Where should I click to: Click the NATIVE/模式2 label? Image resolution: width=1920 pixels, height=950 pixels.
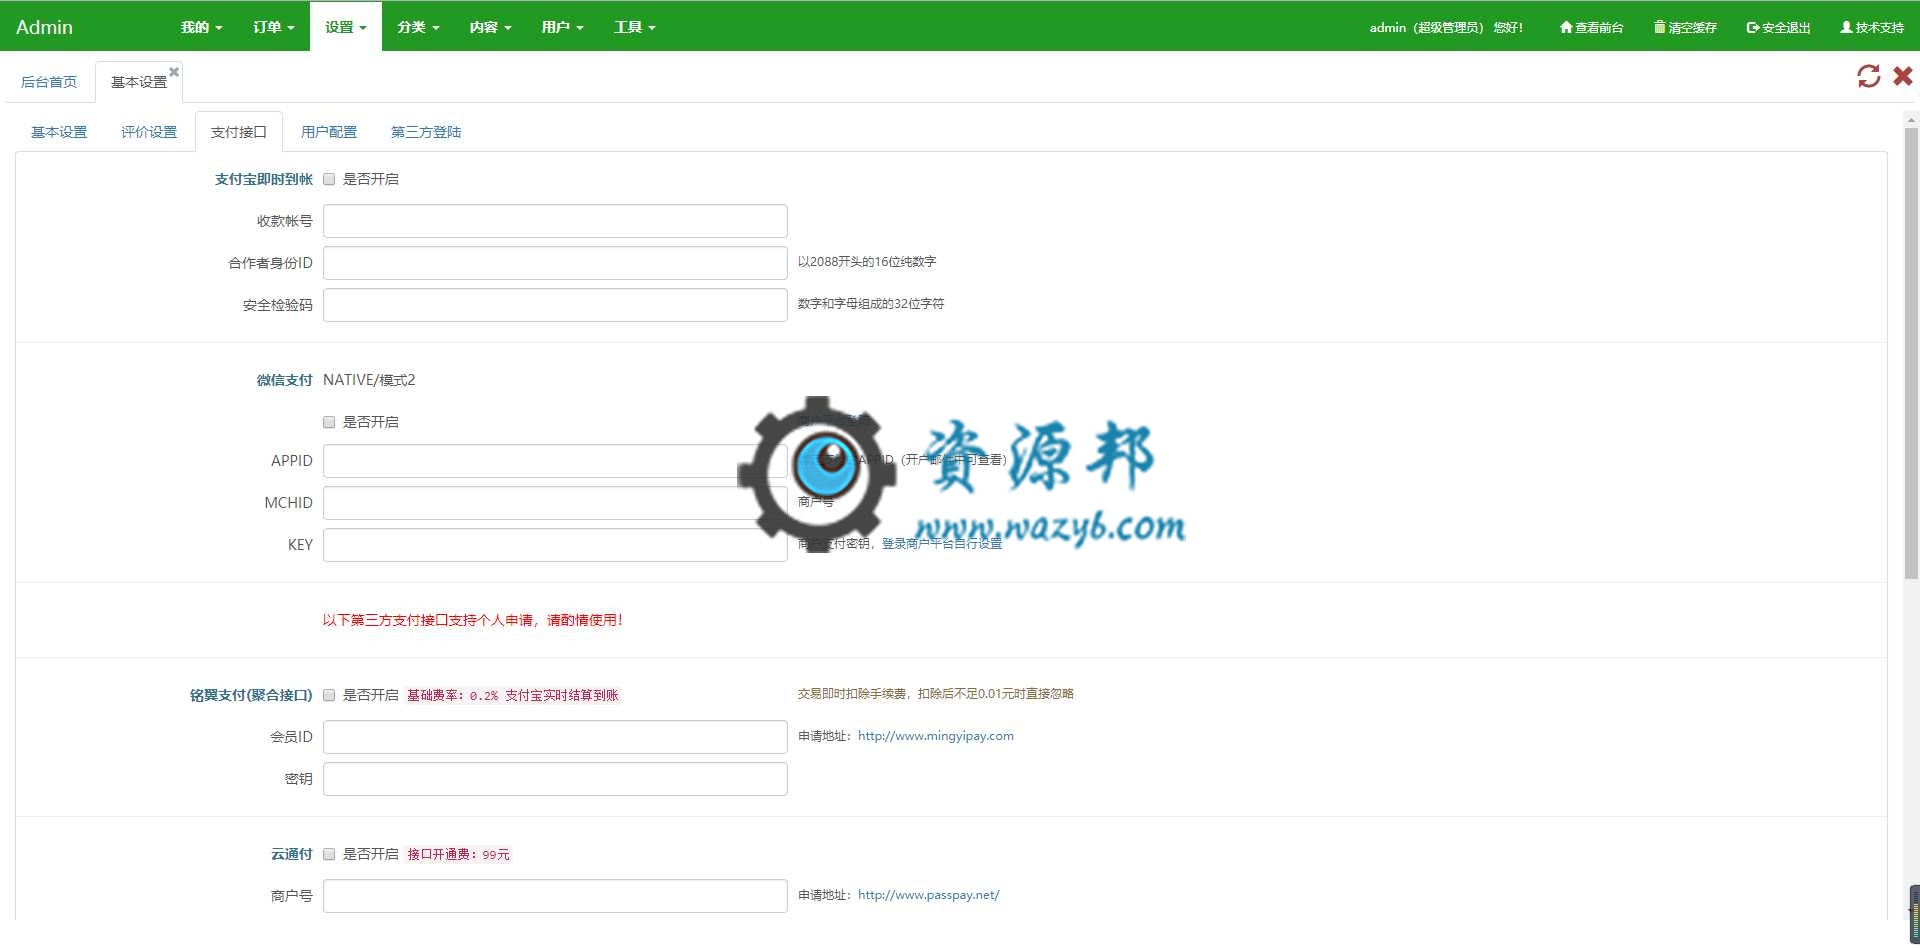[369, 380]
